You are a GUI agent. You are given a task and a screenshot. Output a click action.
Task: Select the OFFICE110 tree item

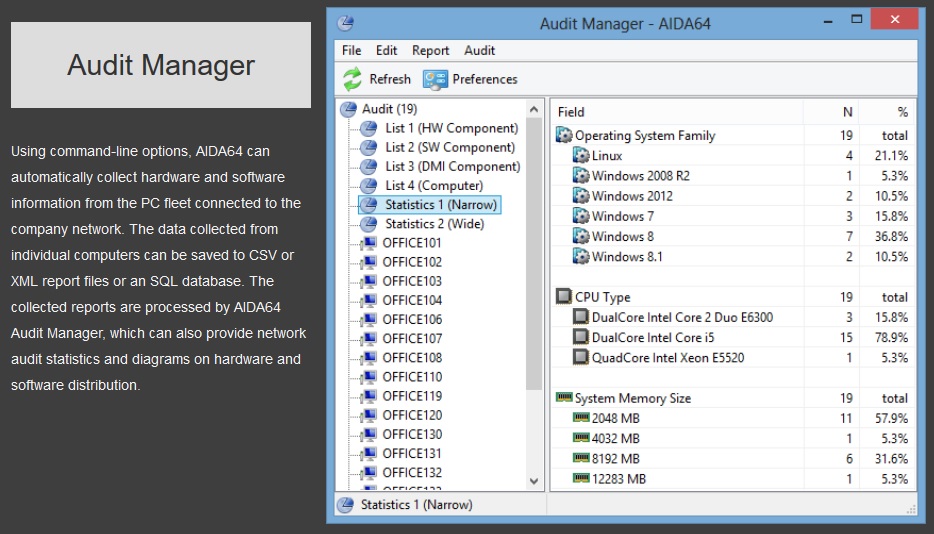tap(412, 377)
